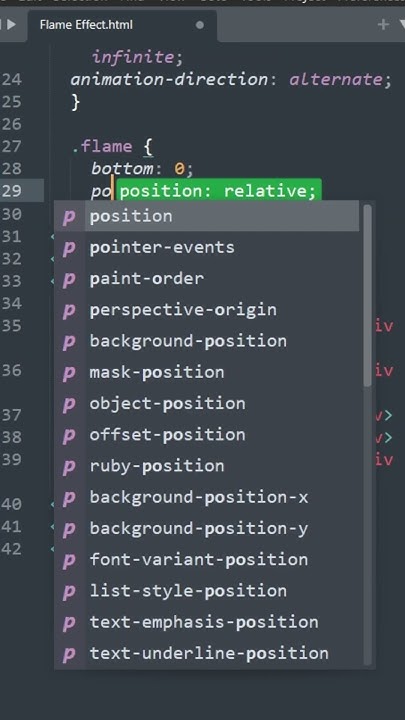Click the property icon beside background-position-x
The width and height of the screenshot is (405, 720).
coord(69,498)
